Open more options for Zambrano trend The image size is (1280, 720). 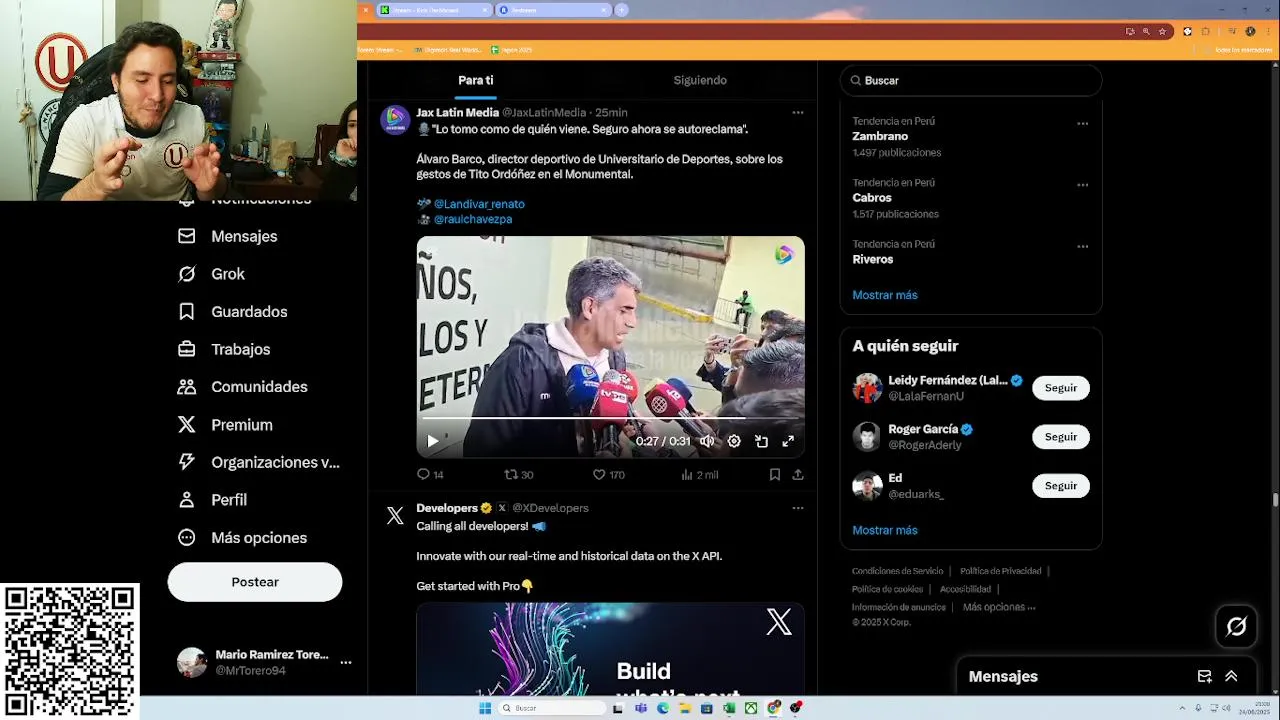point(1082,124)
